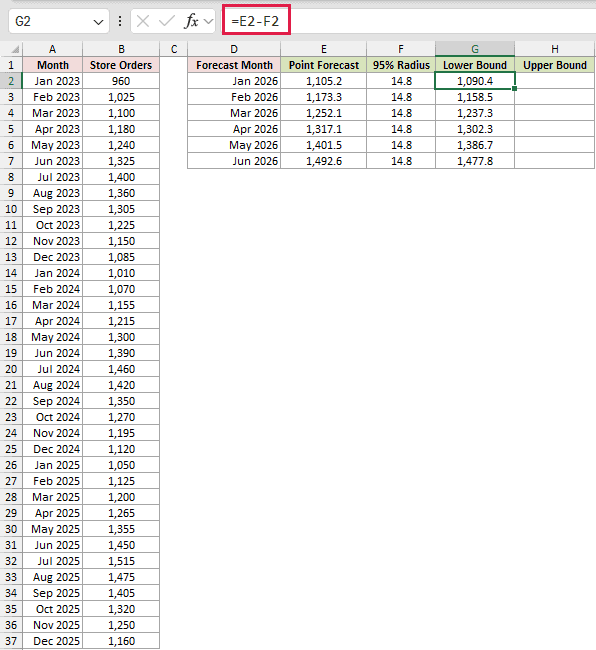Select point forecast cell 1,317.1
This screenshot has width=596, height=650.
pos(324,129)
